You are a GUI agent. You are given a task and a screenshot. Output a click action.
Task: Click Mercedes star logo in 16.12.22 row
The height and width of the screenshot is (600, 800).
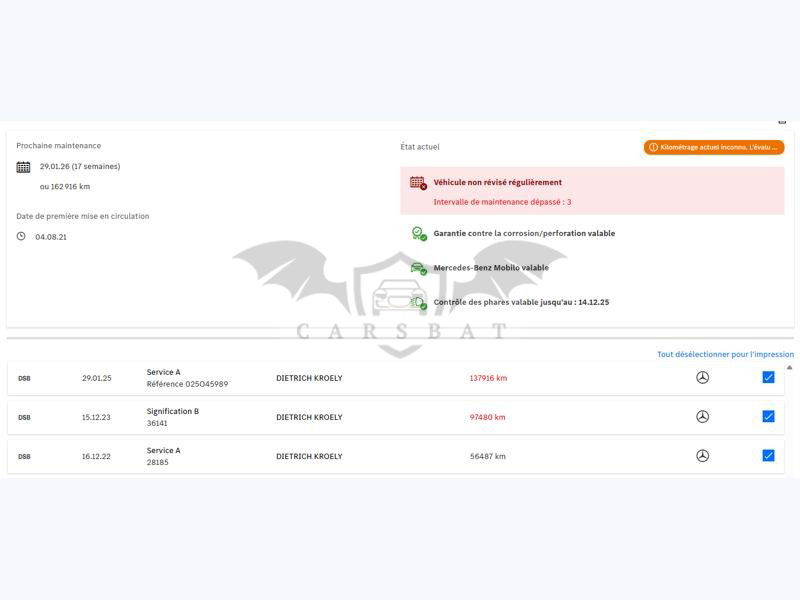point(702,456)
